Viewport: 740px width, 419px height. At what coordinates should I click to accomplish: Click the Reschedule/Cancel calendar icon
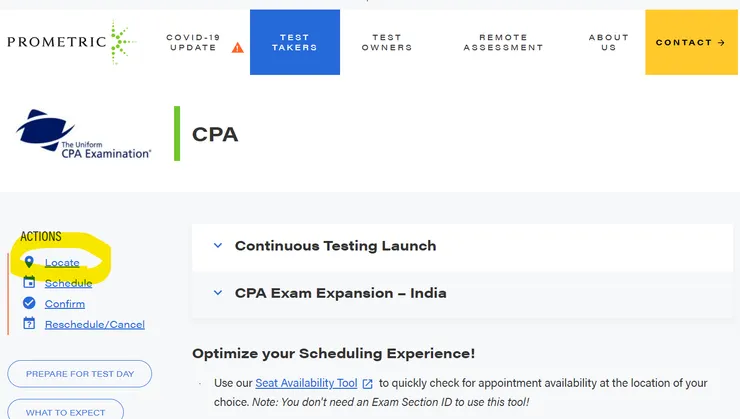(x=29, y=324)
